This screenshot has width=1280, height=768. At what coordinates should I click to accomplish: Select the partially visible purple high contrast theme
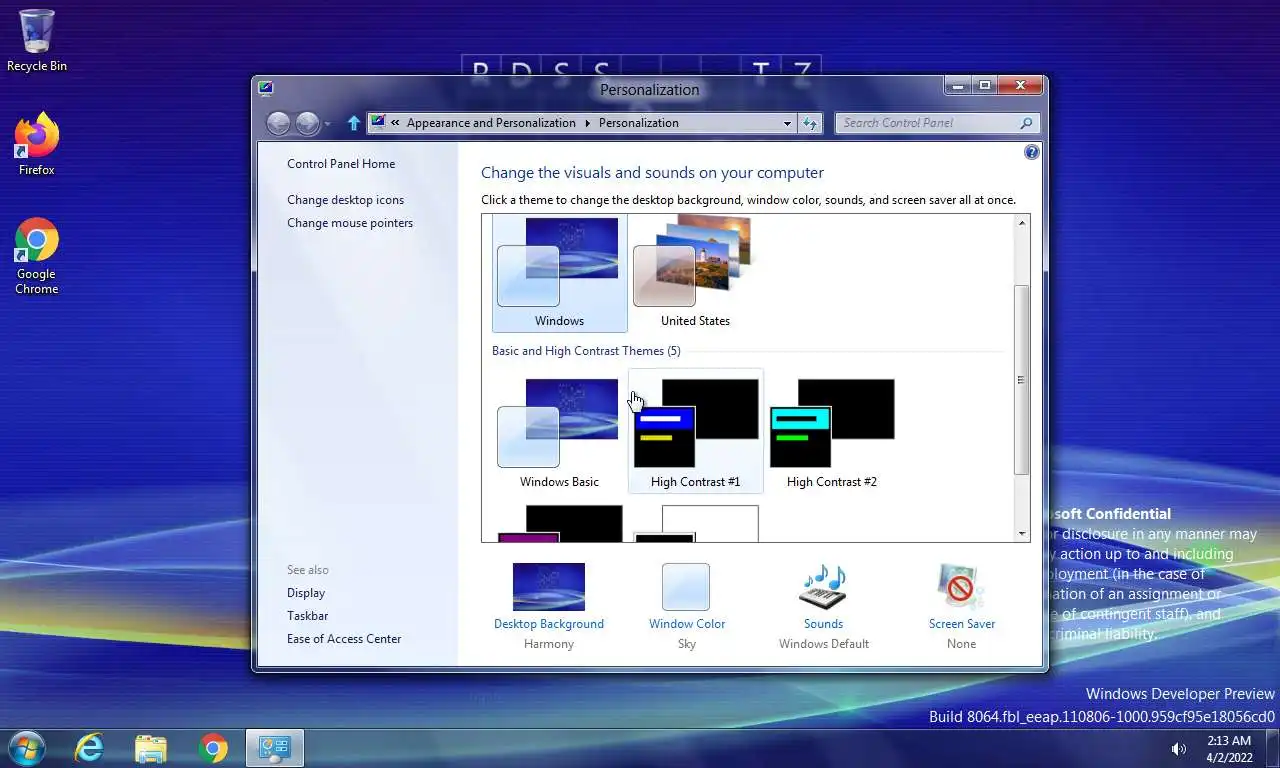(559, 523)
